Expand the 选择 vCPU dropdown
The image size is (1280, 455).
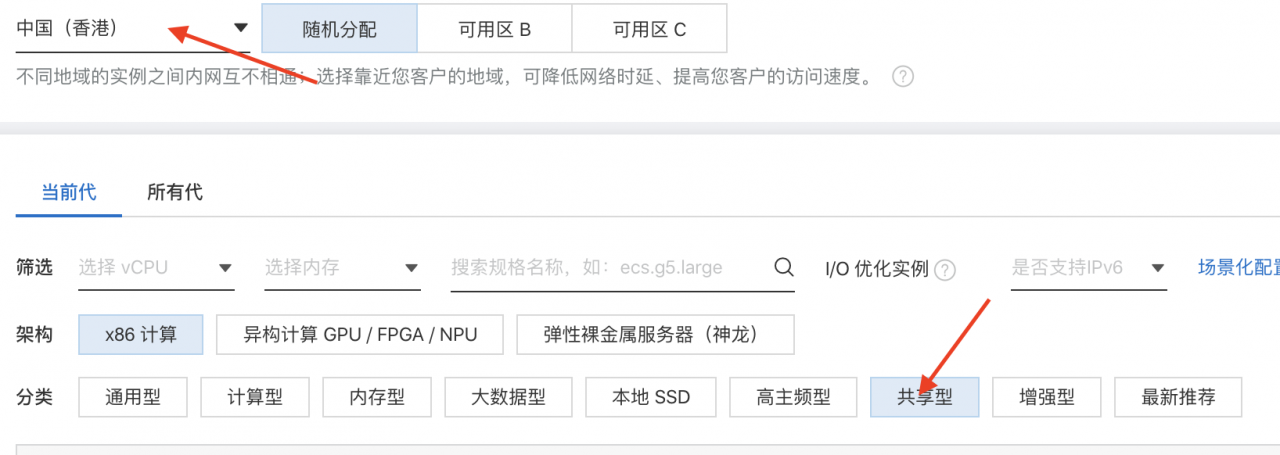[x=156, y=268]
